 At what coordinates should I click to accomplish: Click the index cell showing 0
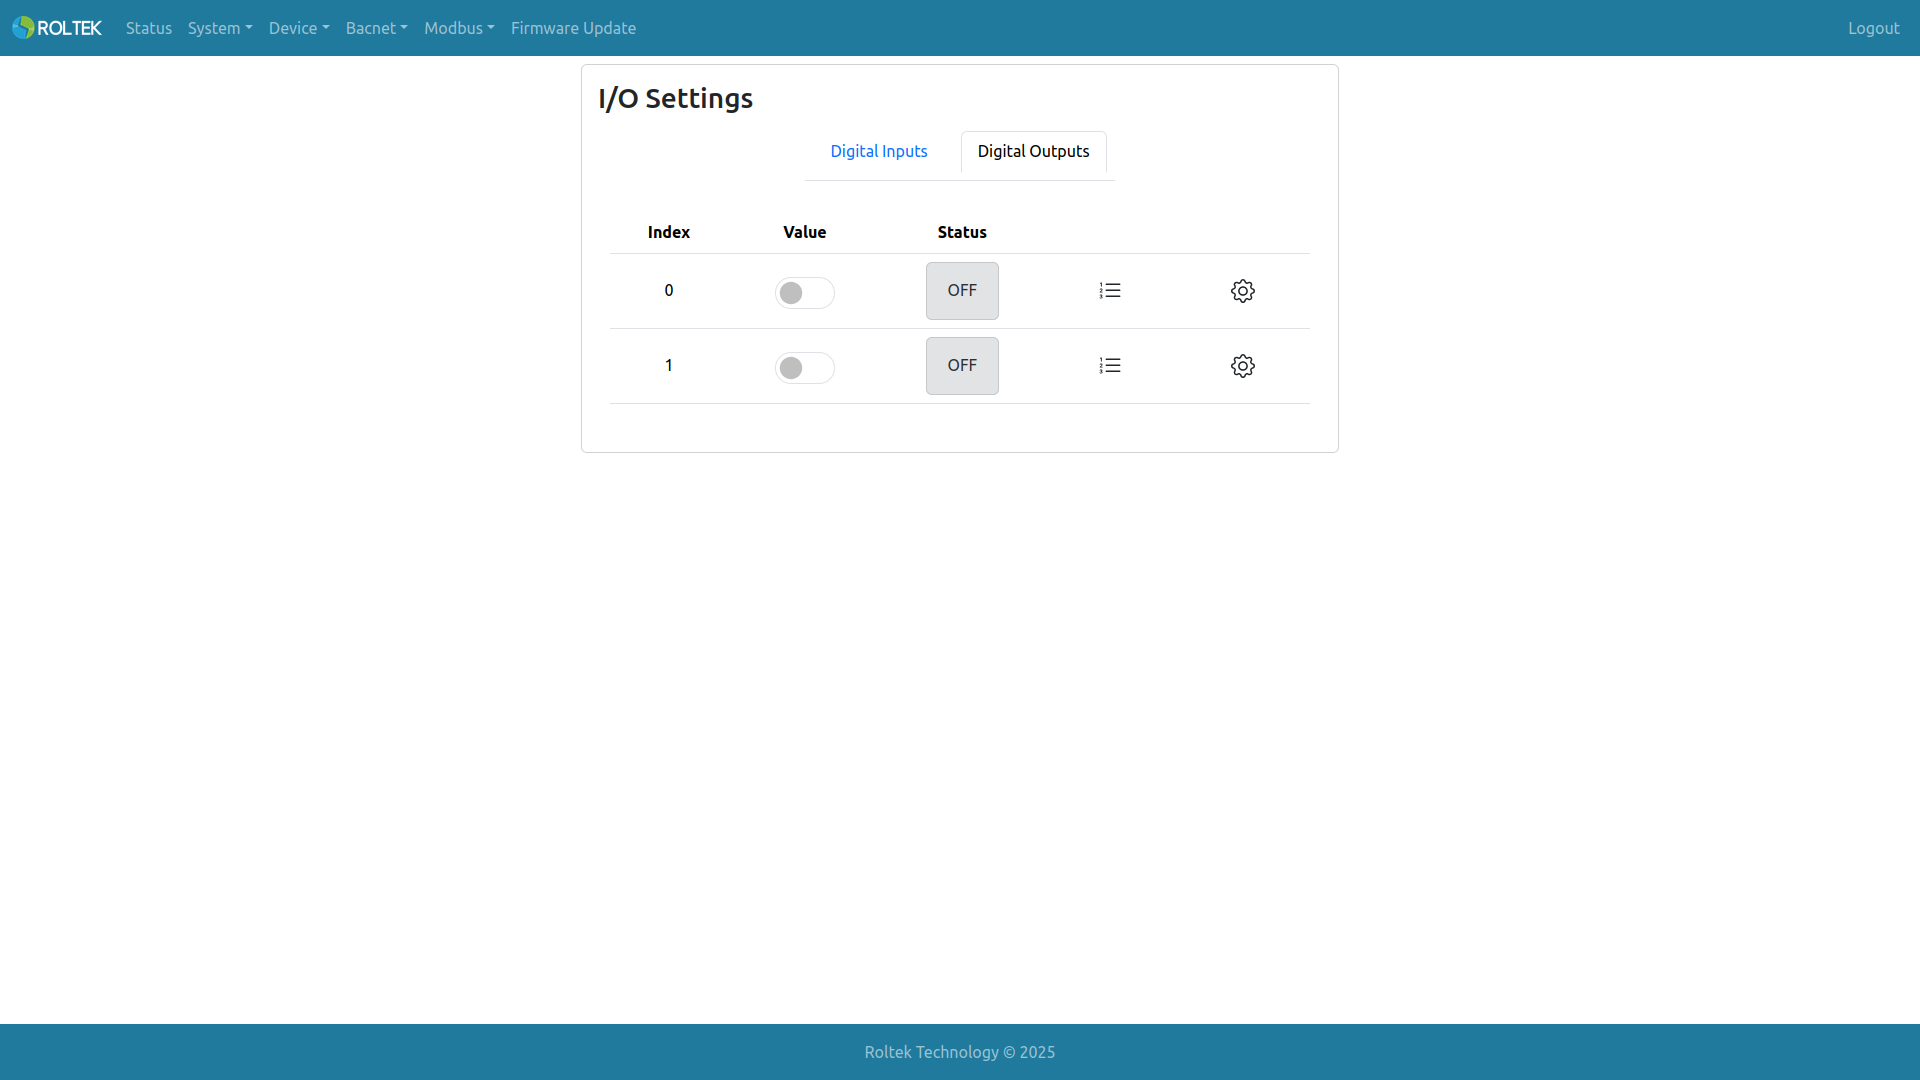(x=669, y=290)
